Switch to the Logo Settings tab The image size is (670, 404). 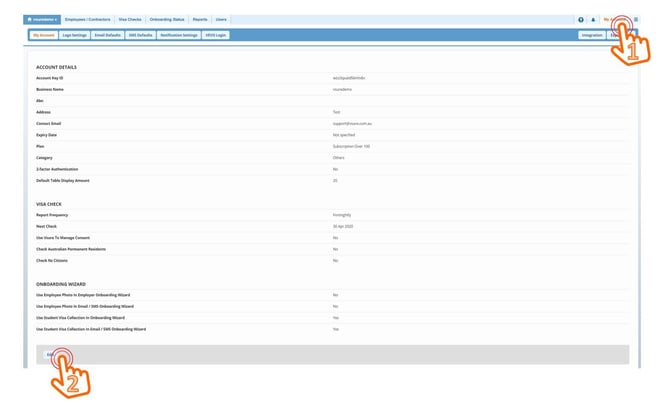(74, 35)
